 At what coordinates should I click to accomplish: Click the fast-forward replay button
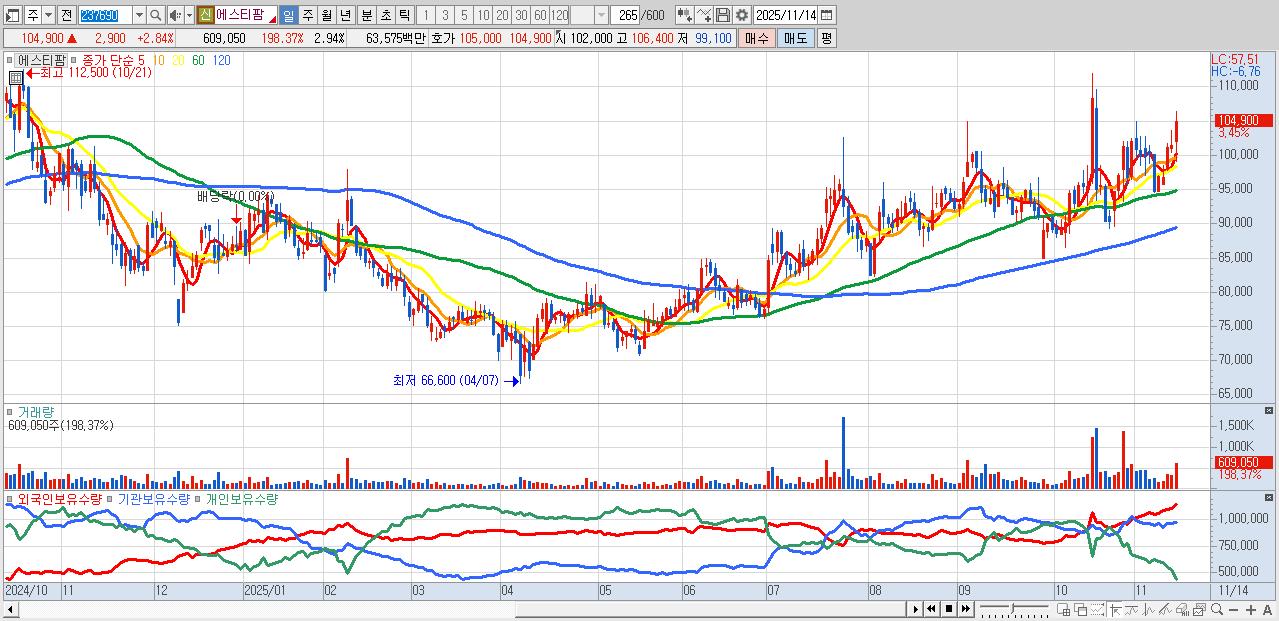point(966,609)
